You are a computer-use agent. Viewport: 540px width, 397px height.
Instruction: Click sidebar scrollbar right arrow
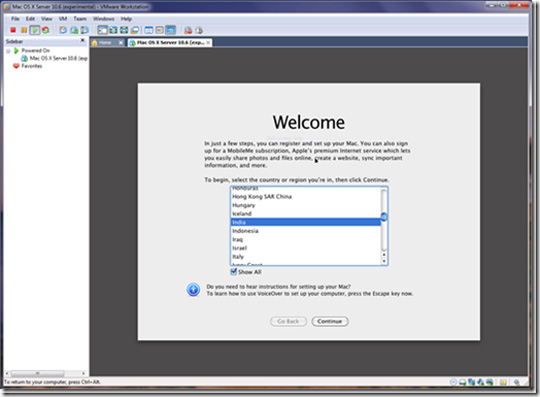(x=83, y=373)
